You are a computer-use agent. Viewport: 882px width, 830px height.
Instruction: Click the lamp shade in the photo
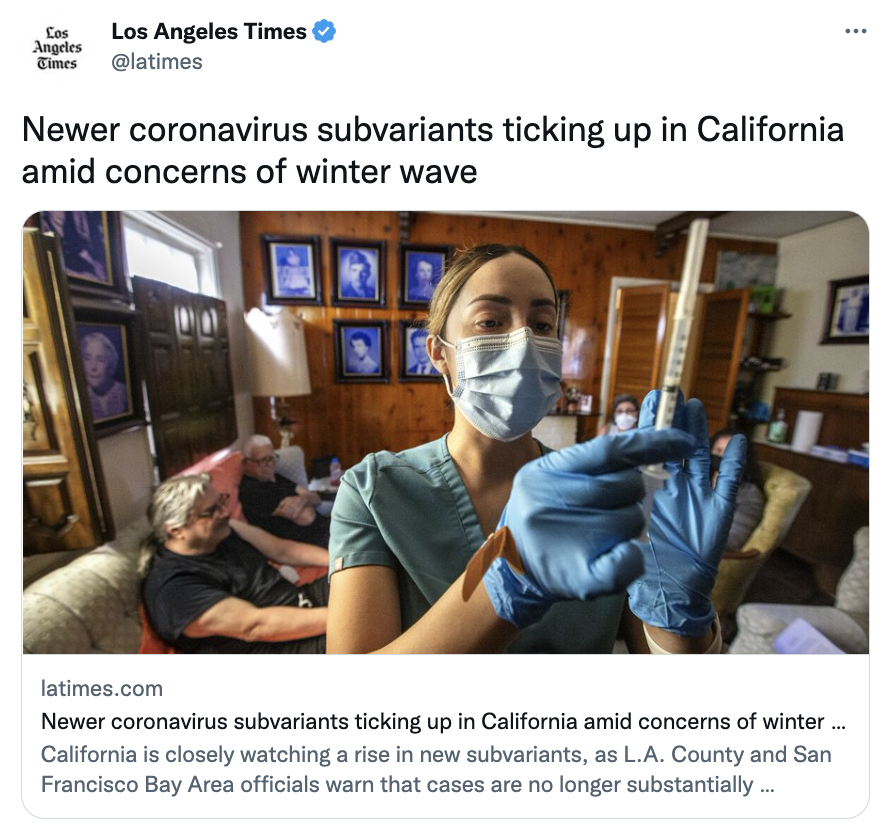coord(277,352)
